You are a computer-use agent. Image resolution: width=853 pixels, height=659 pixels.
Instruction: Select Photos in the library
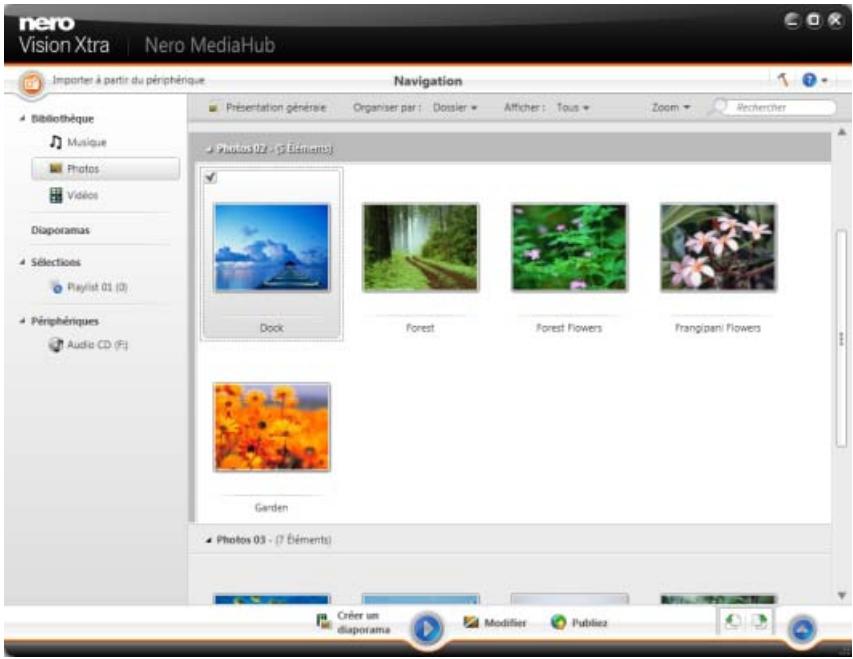point(106,169)
